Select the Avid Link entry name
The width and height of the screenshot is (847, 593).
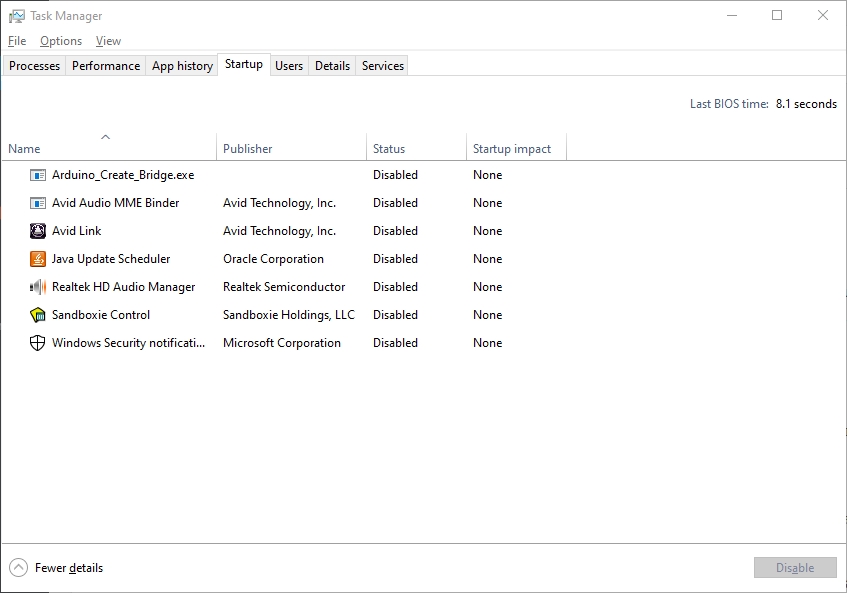tap(76, 231)
